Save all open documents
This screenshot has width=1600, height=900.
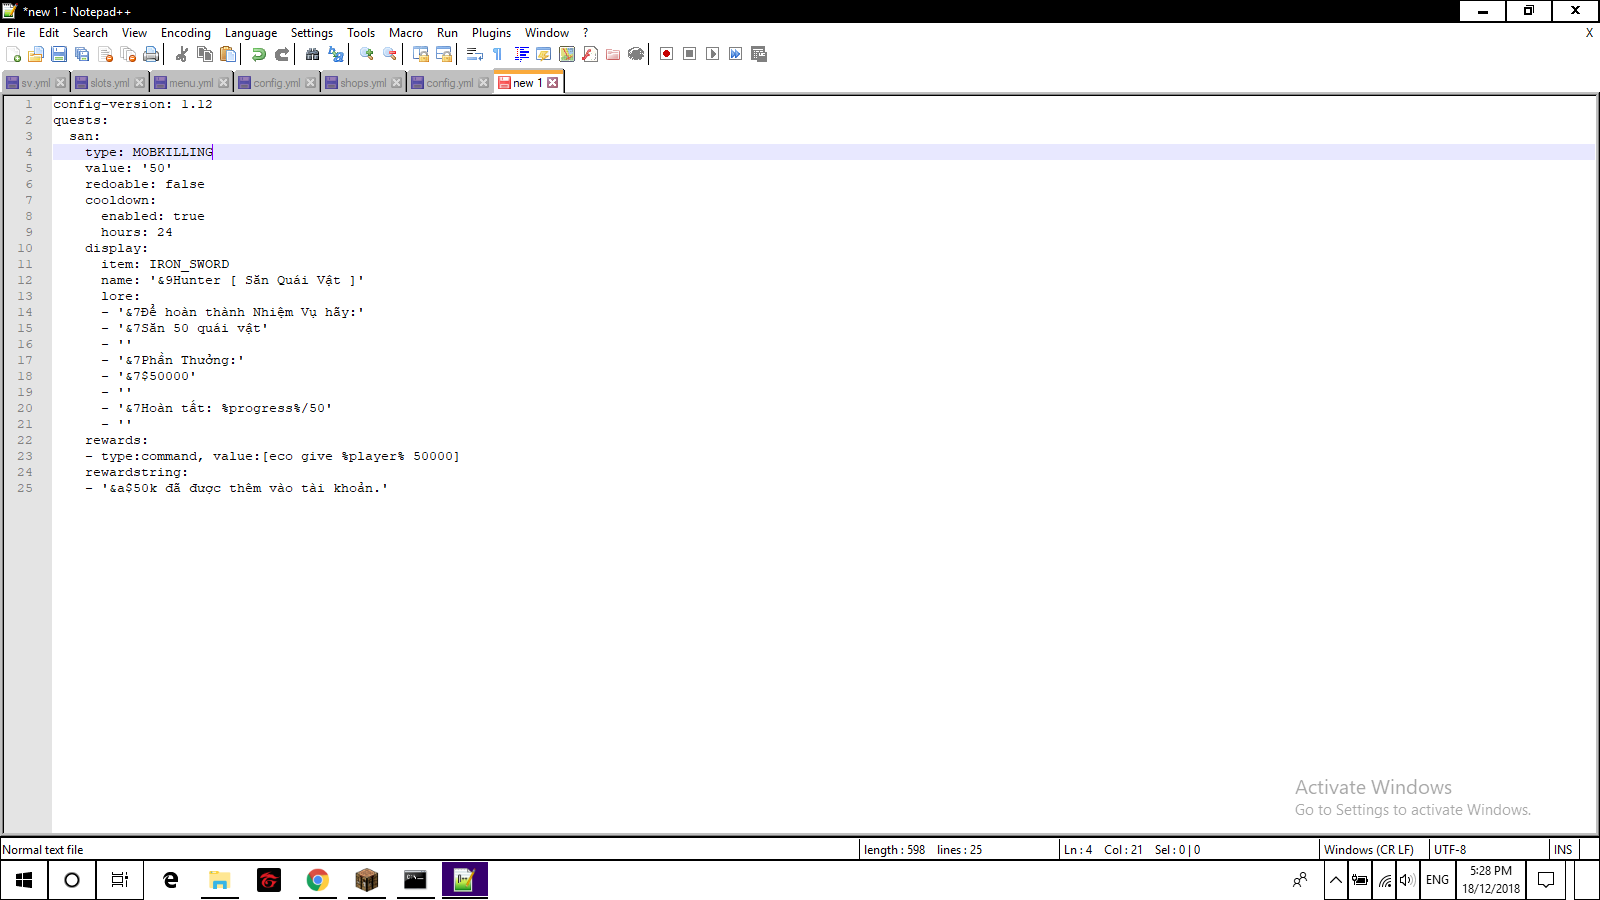pyautogui.click(x=80, y=55)
